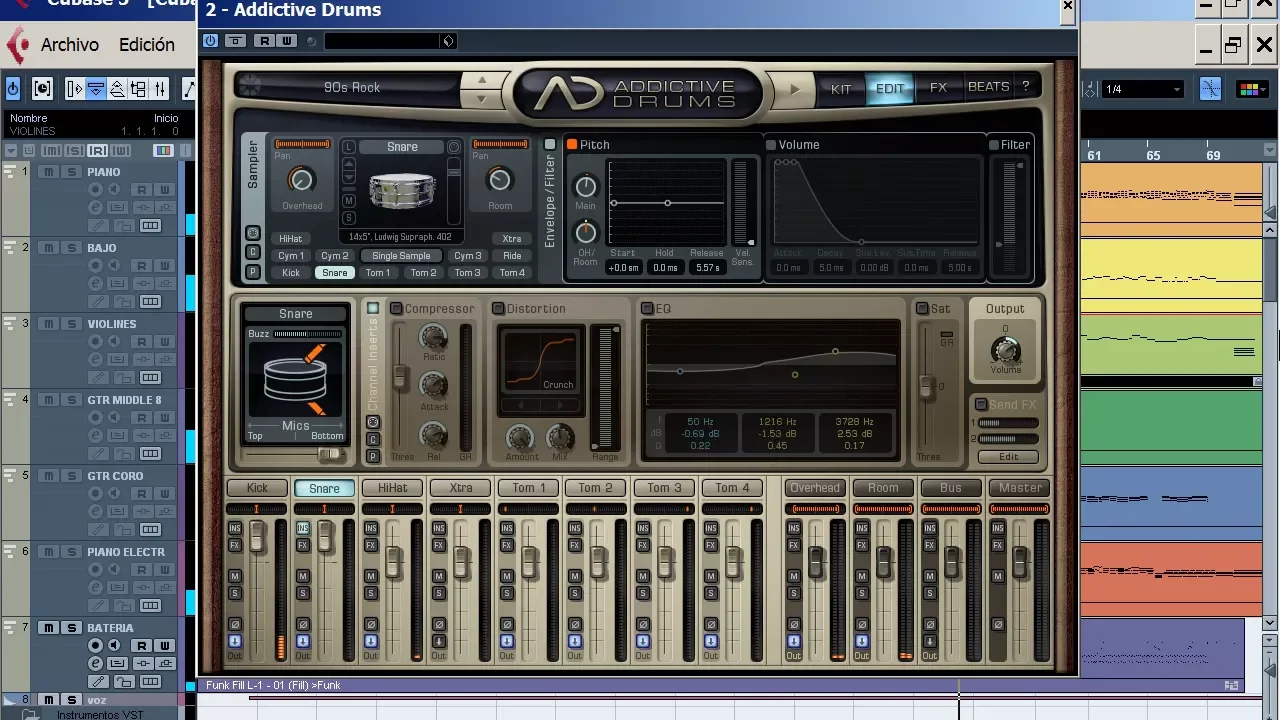Click the Tom 3 channel volume fader
The width and height of the screenshot is (1280, 720).
click(666, 563)
